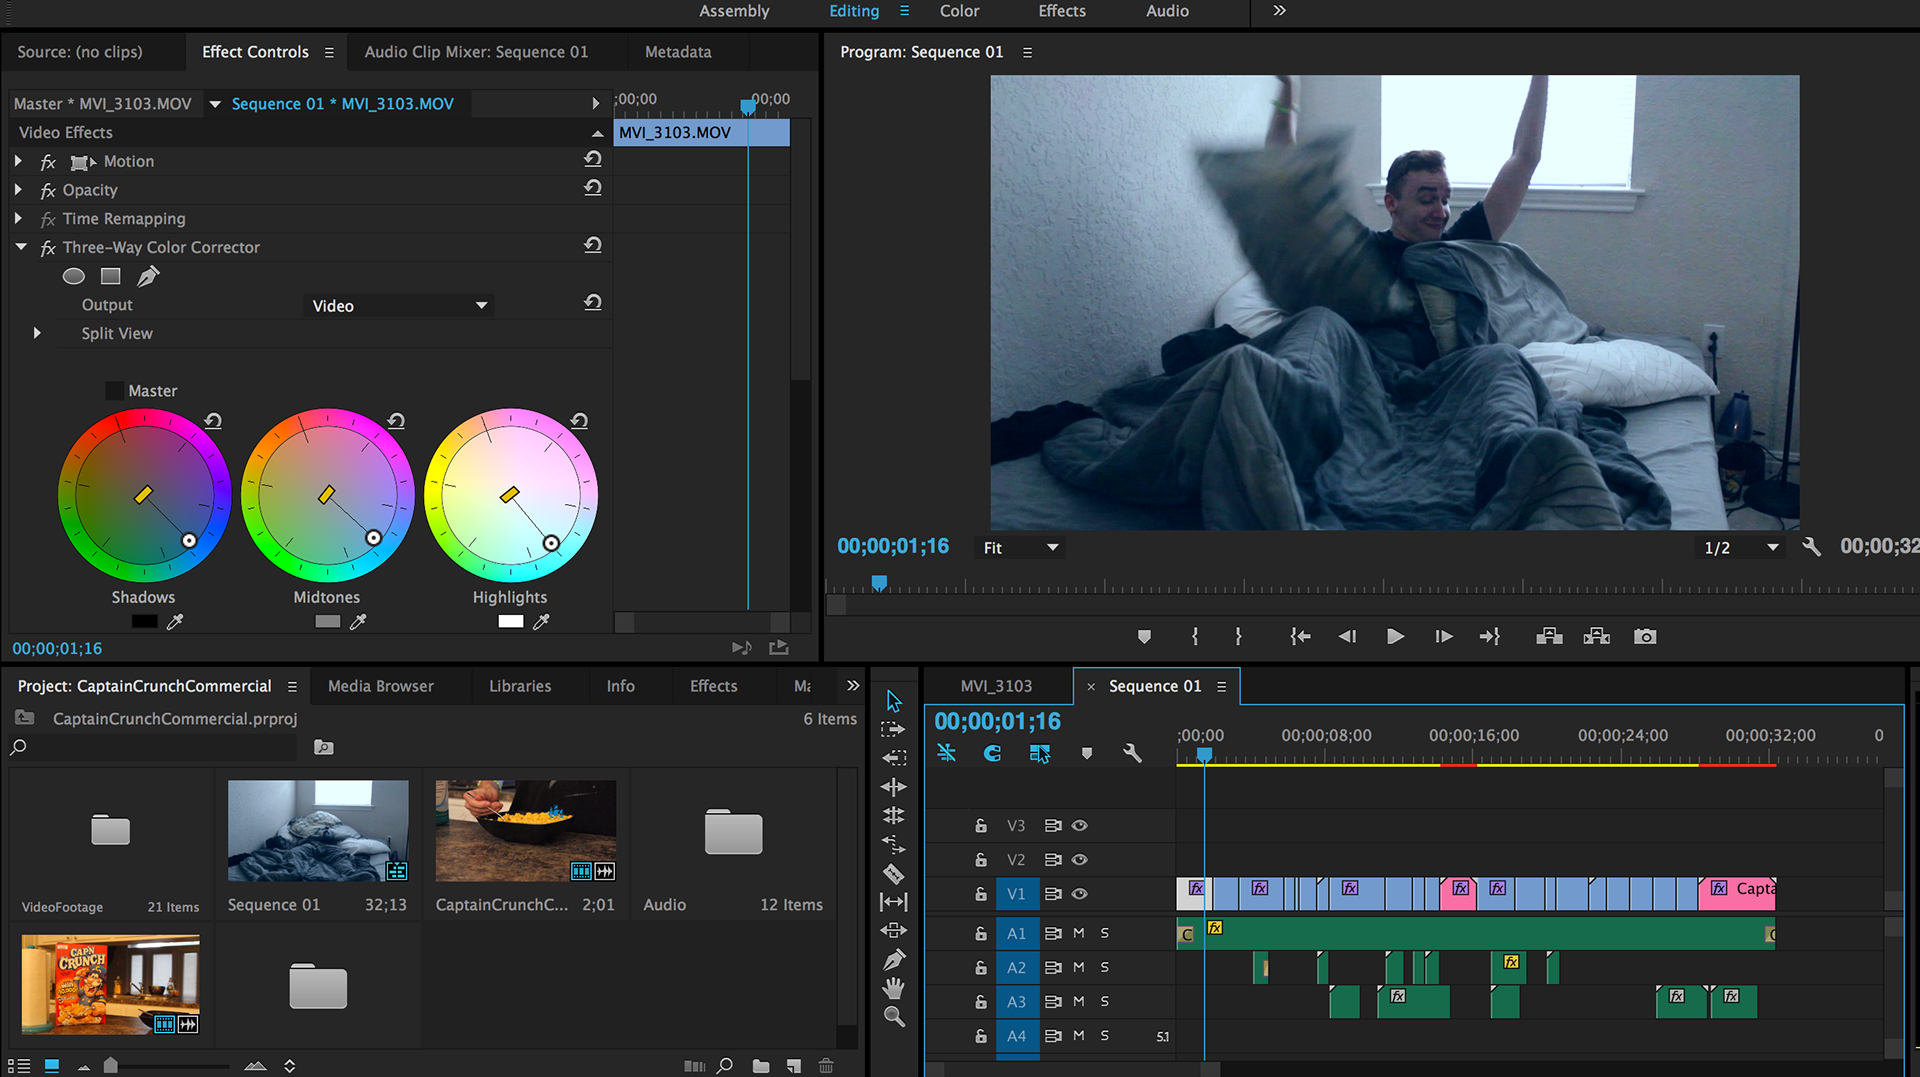1920x1077 pixels.
Task: Click the Highlights white color swatch
Action: (510, 621)
